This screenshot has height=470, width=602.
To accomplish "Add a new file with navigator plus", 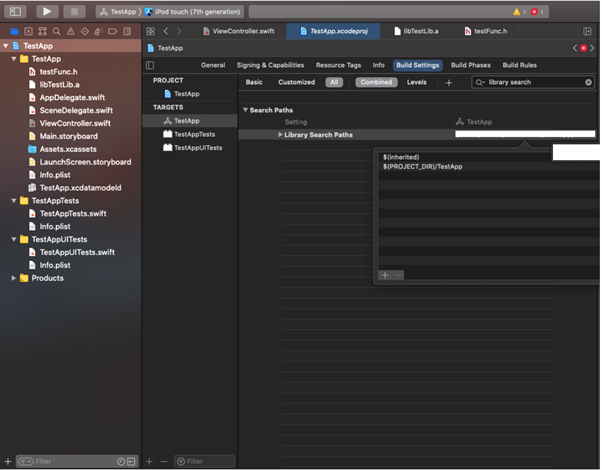I will [x=8, y=461].
